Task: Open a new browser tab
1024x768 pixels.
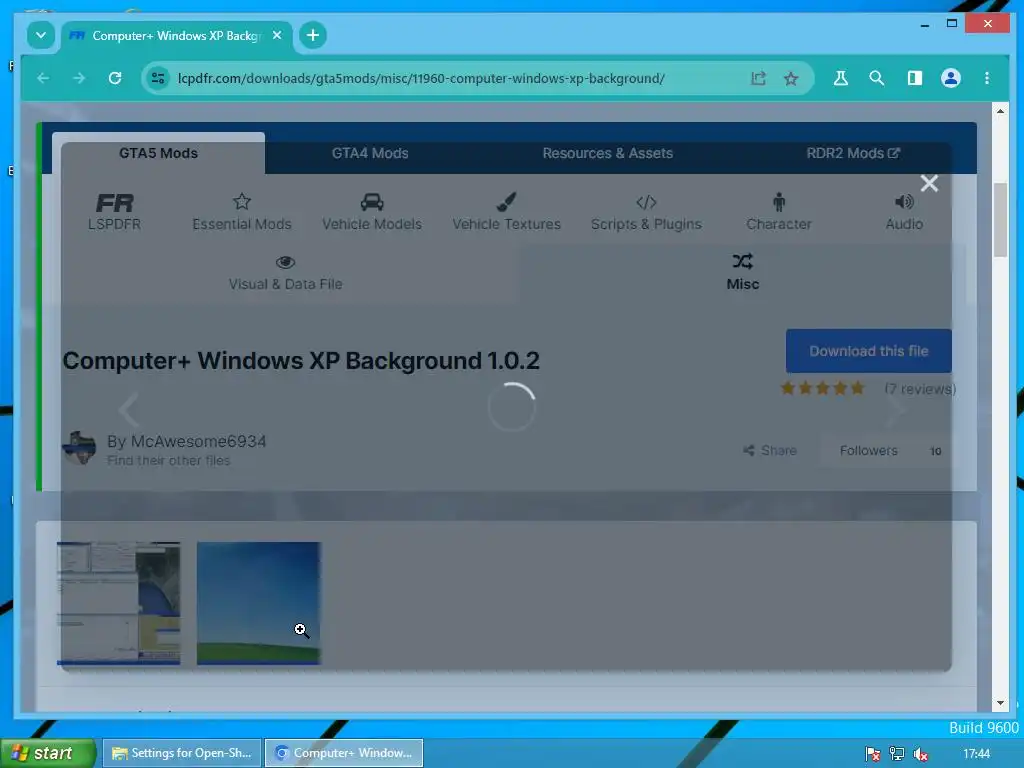Action: 313,35
